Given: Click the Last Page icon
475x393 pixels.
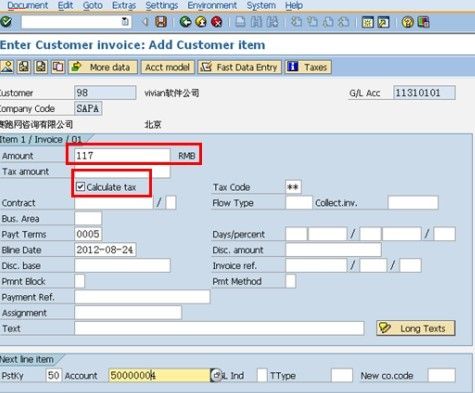Looking at the screenshot, I should coord(344,22).
